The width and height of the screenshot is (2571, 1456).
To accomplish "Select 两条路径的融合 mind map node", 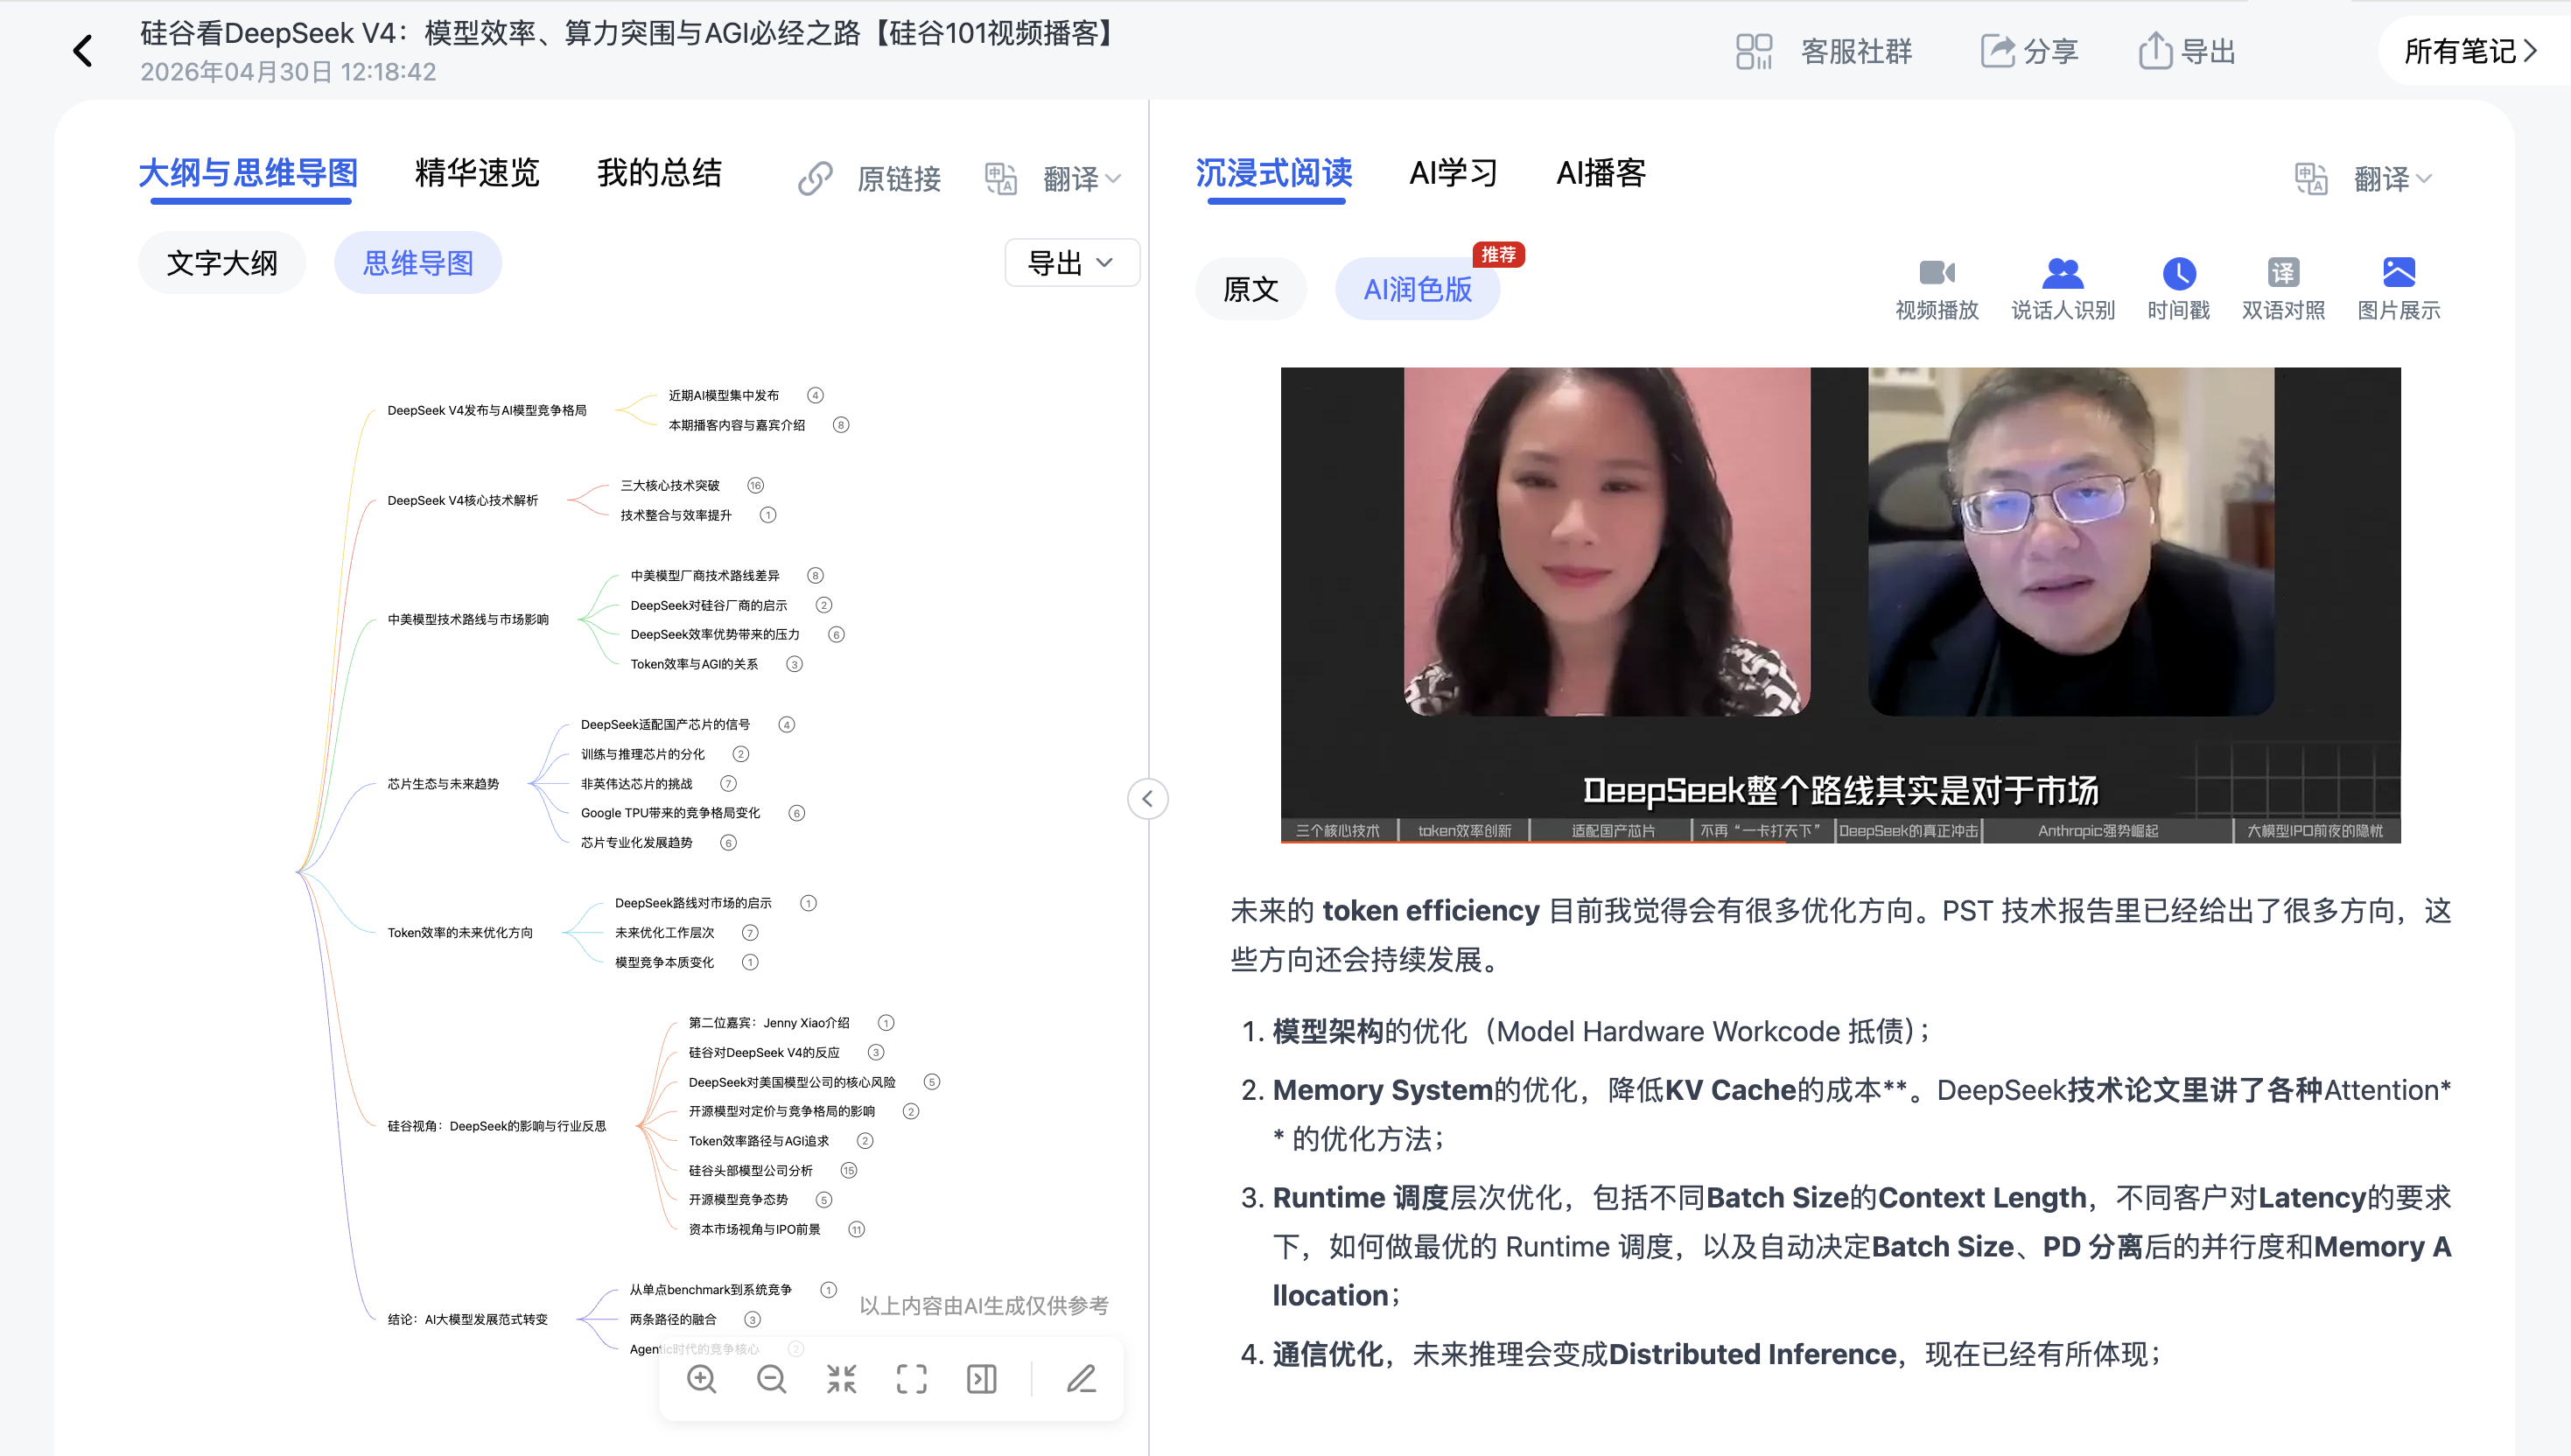I will (x=673, y=1320).
